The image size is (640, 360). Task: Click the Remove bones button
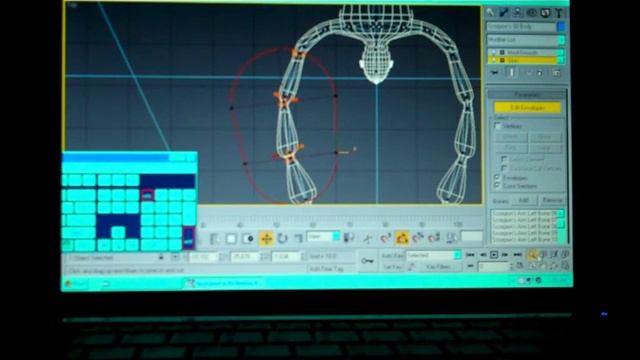pos(552,200)
